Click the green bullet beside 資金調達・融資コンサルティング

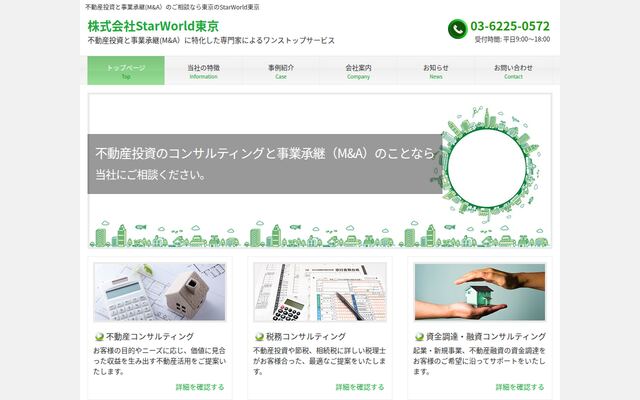[x=419, y=337]
